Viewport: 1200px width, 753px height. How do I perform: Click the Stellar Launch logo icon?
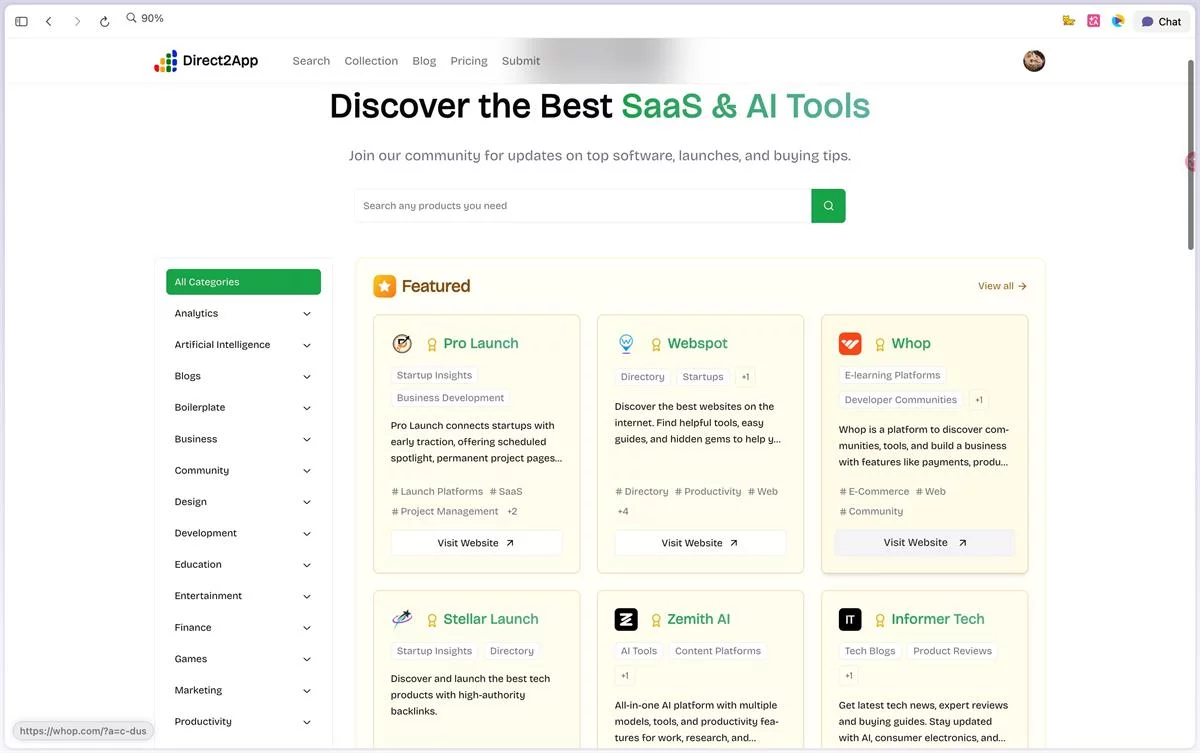(x=402, y=620)
